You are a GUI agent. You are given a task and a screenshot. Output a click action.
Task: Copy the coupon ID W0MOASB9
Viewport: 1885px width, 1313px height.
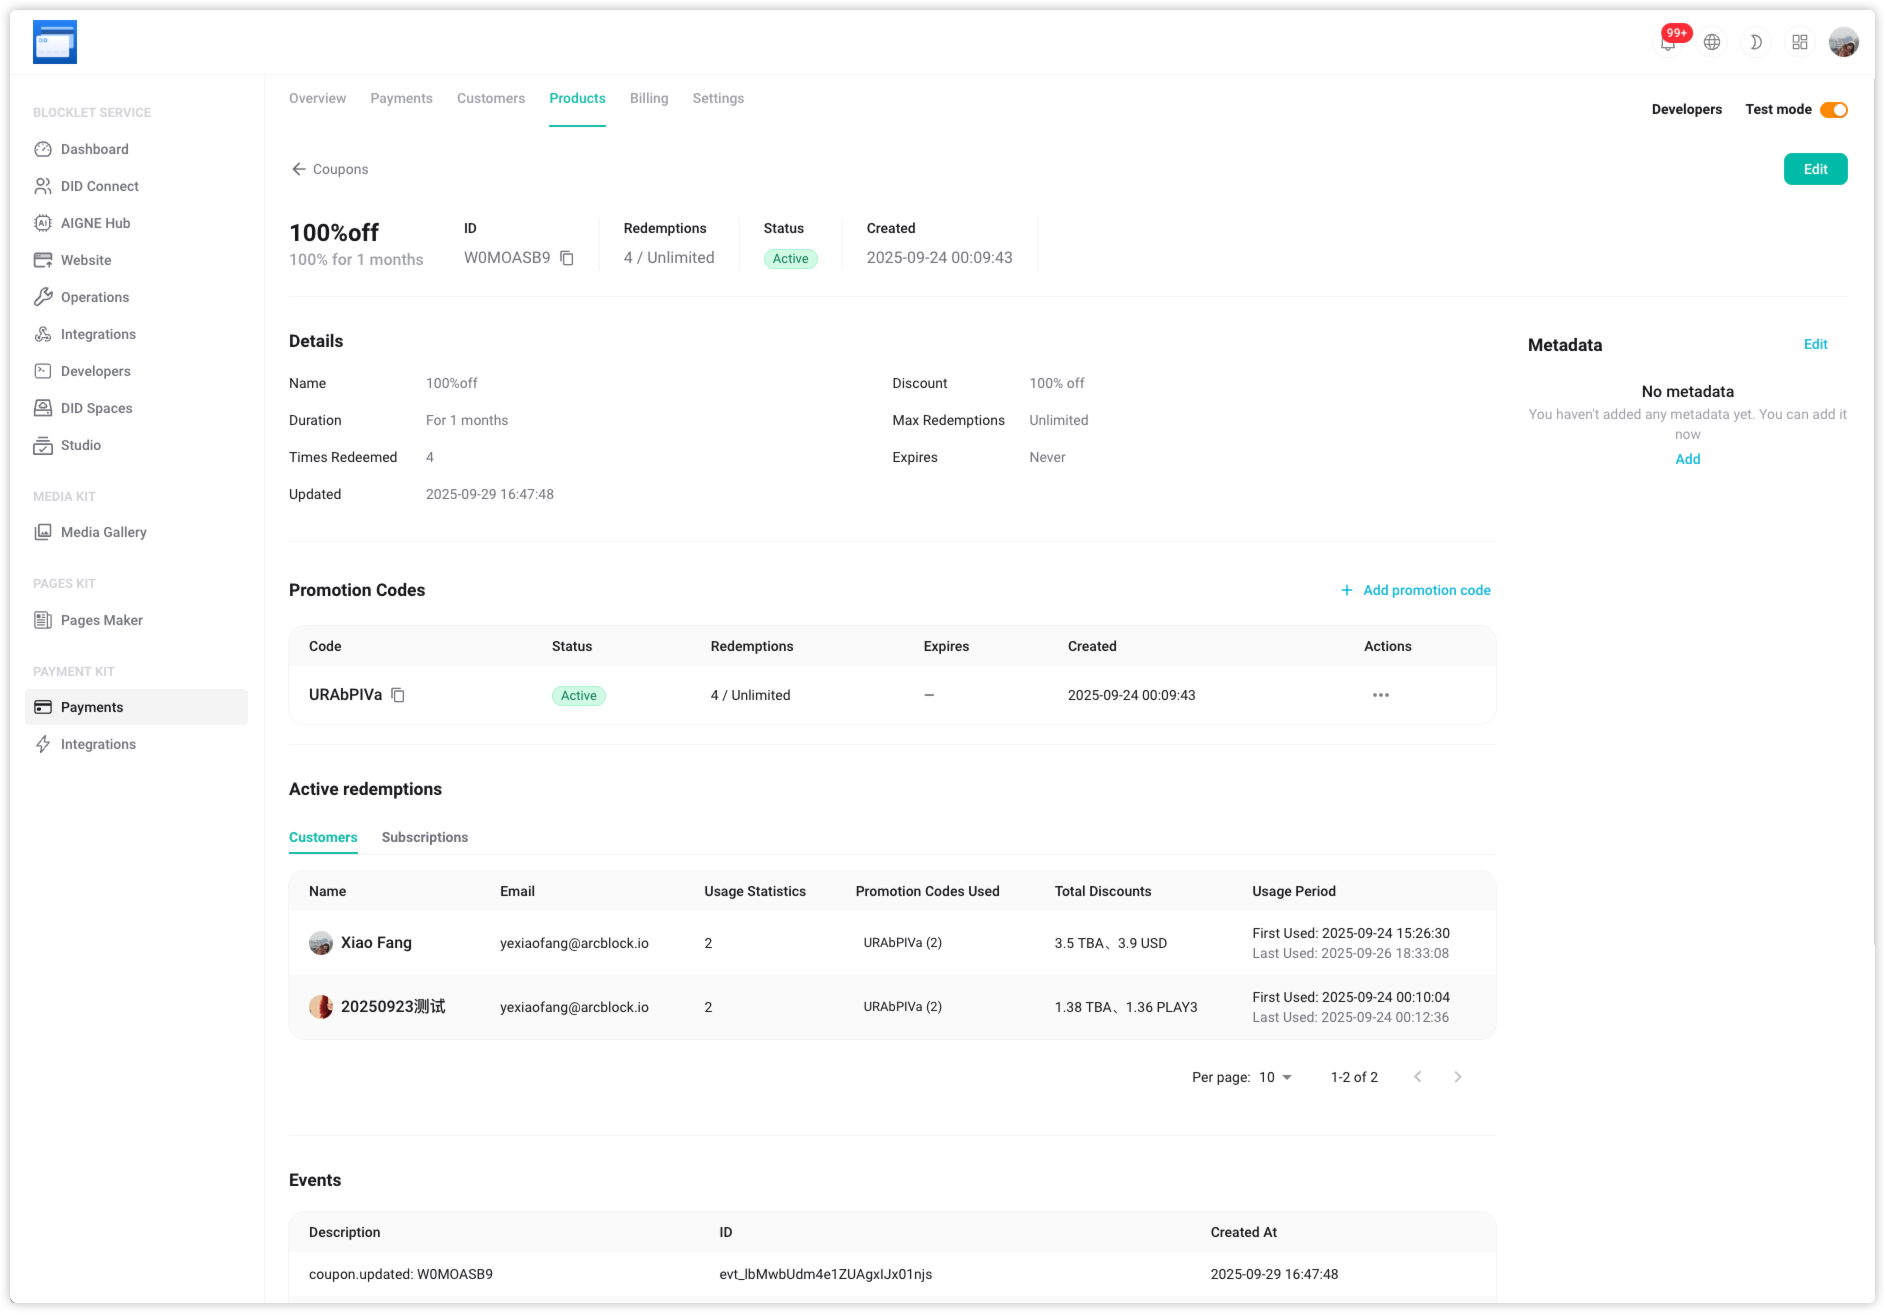coord(567,258)
